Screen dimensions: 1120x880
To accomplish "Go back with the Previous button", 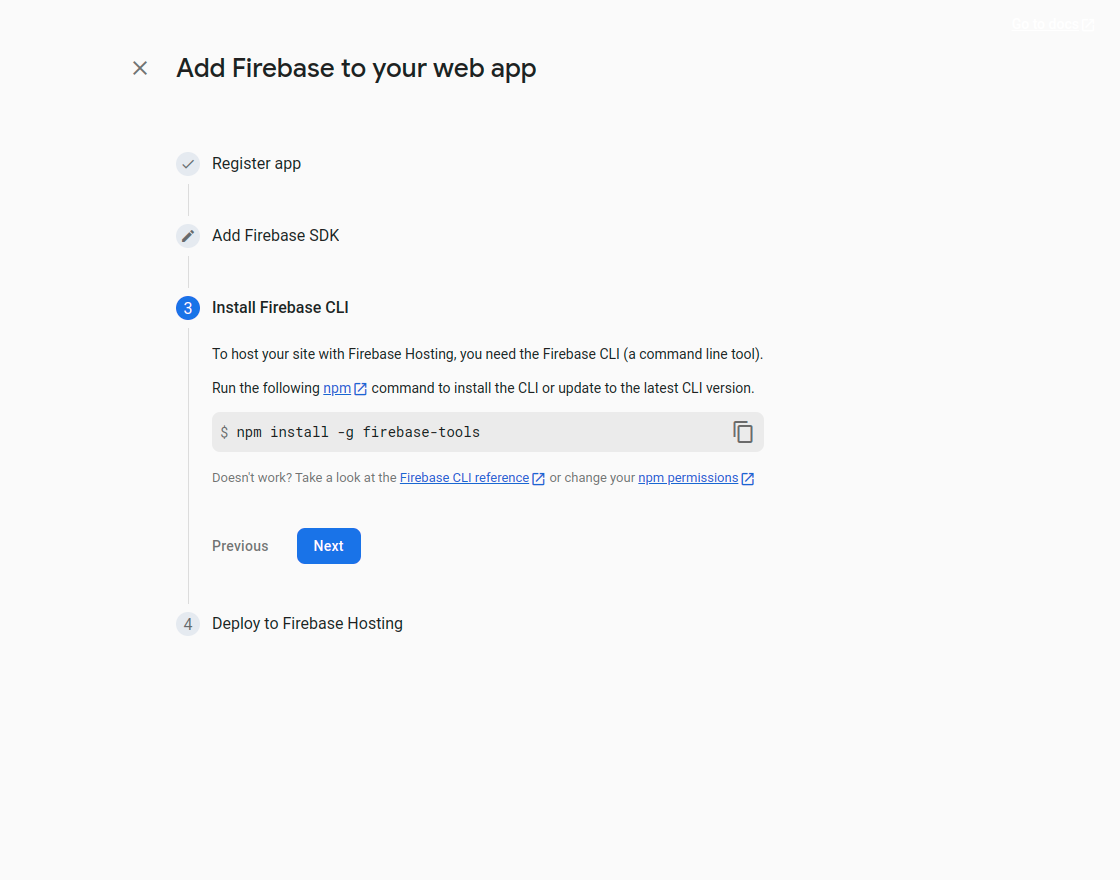I will pyautogui.click(x=240, y=546).
